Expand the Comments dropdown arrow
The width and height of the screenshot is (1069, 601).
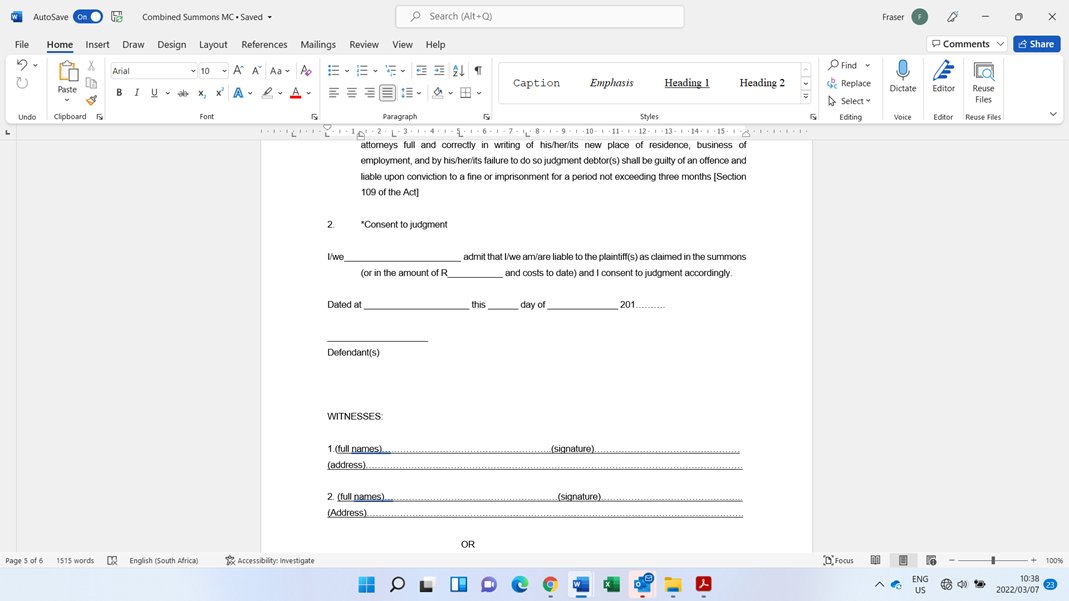[x=1000, y=44]
